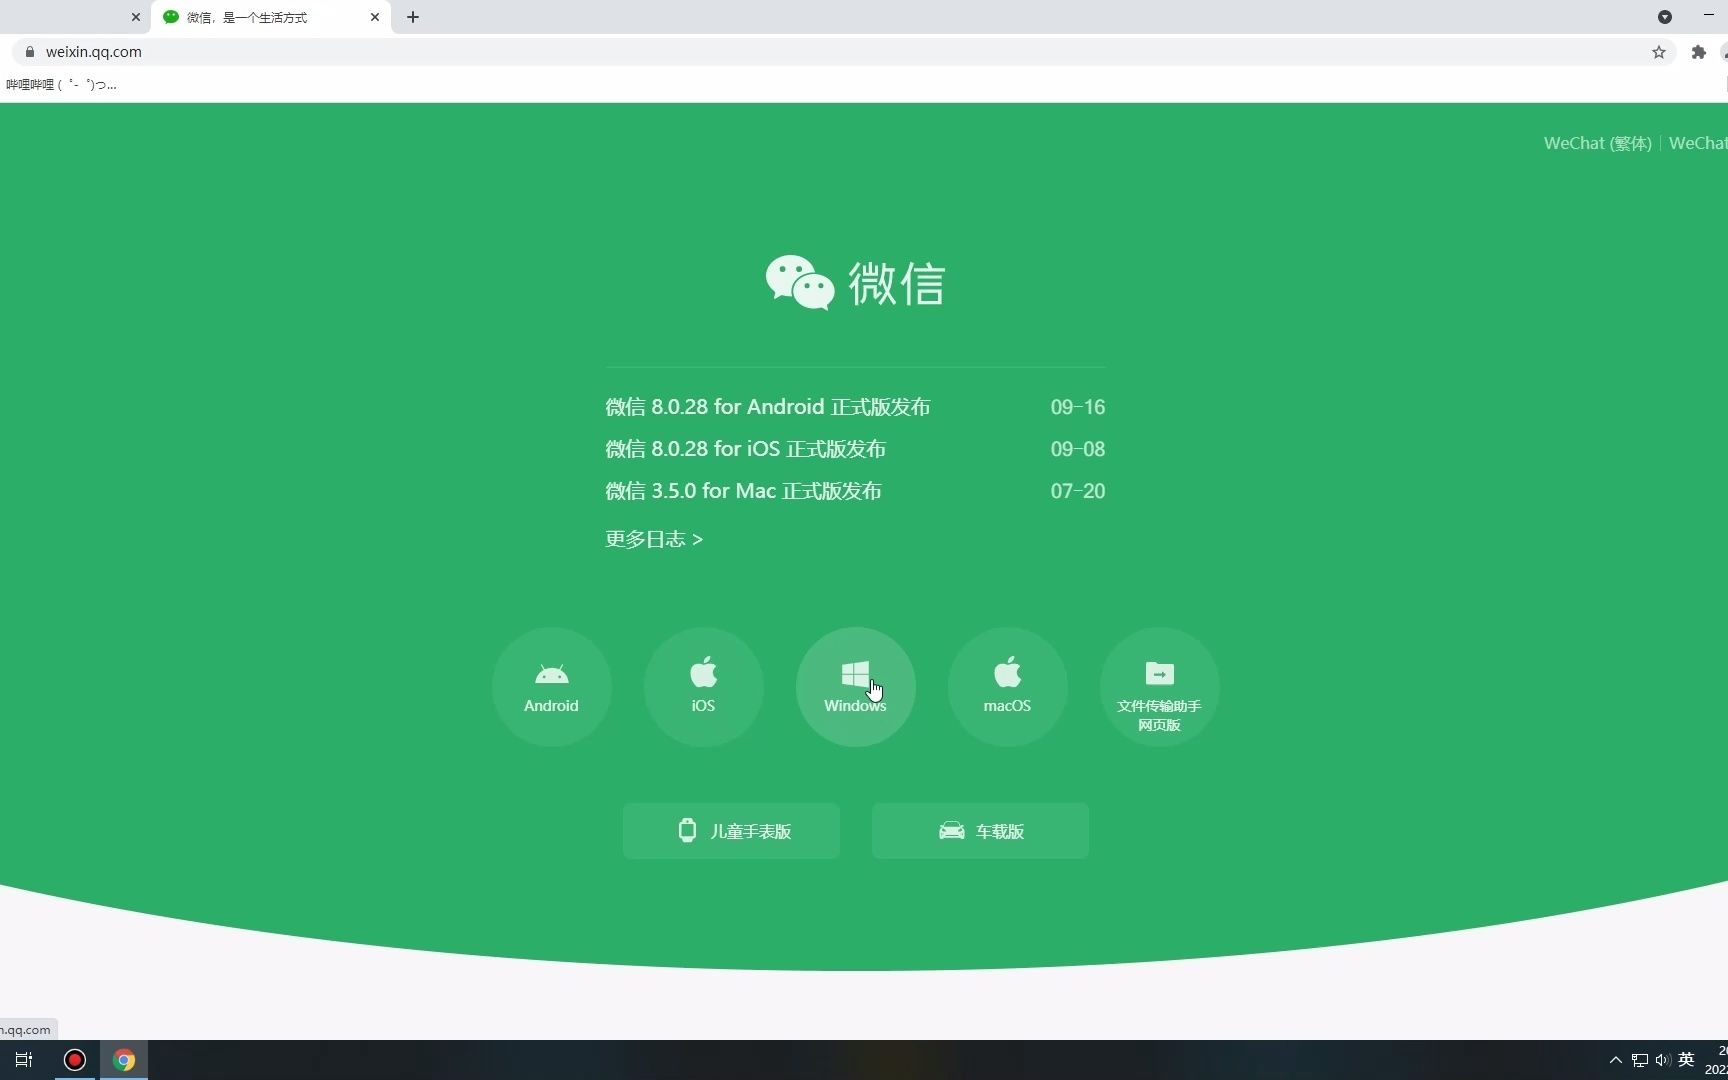Close the 微信 browser tab
The image size is (1728, 1080).
(375, 17)
